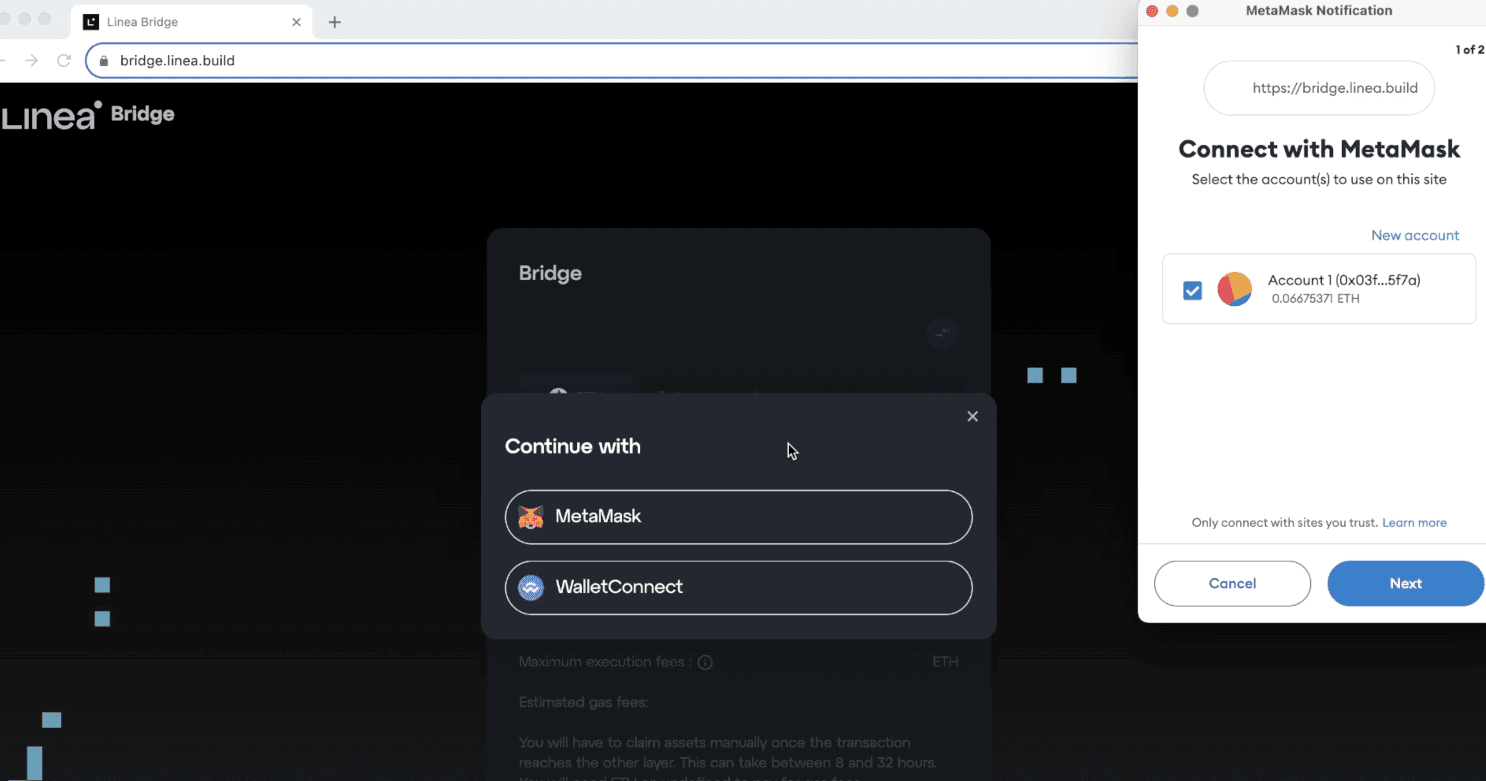Click the WalletConnect logo icon

[x=531, y=587]
